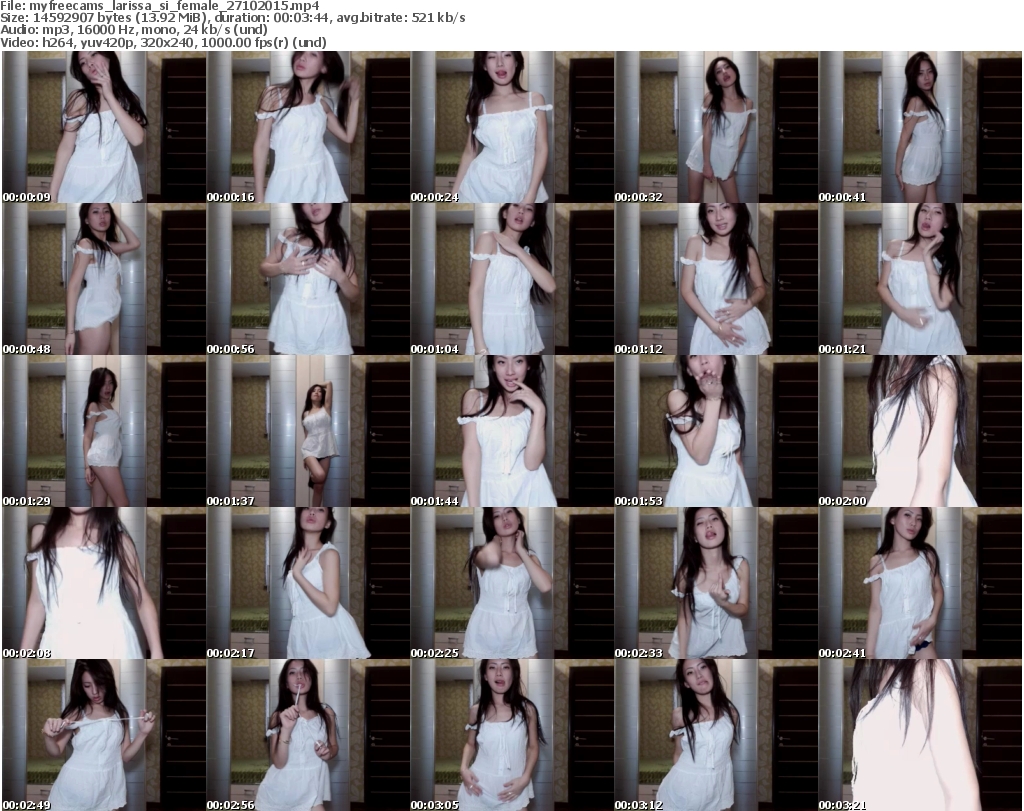The width and height of the screenshot is (1024, 811).
Task: Click the thumbnail timestamped 00:00:24
Action: [511, 127]
